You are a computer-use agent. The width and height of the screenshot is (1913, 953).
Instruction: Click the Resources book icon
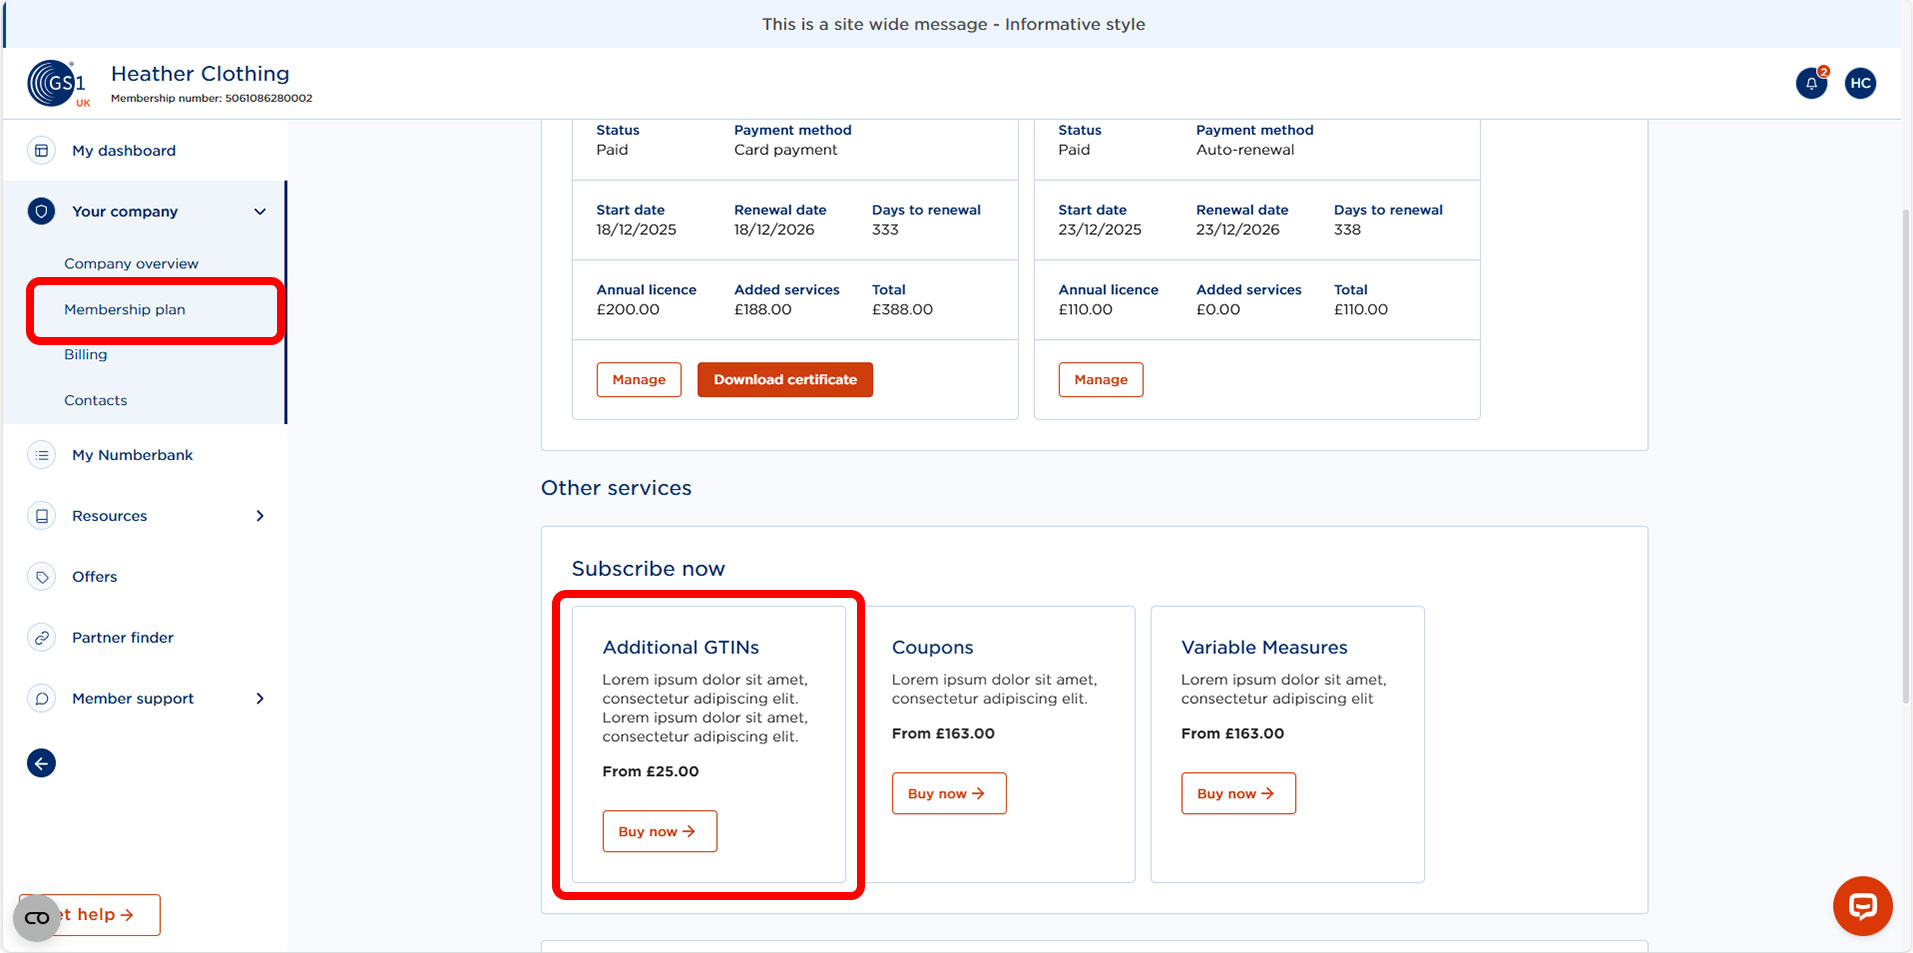click(x=40, y=516)
